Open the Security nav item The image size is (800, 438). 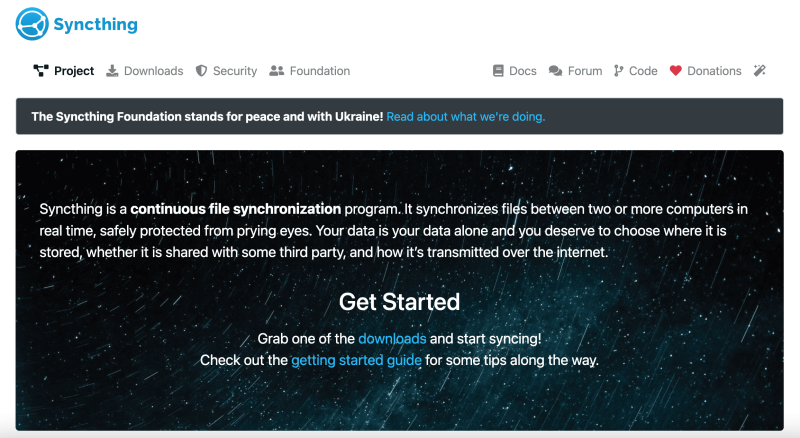(235, 71)
